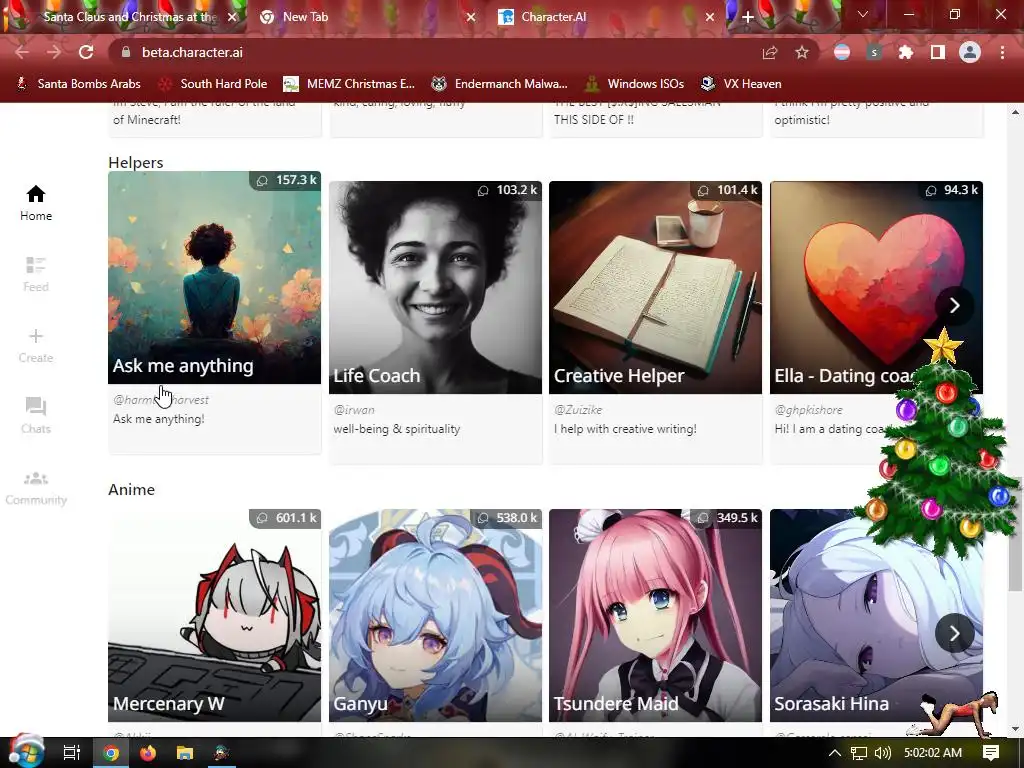Click the Chrome taskbar icon

111,753
